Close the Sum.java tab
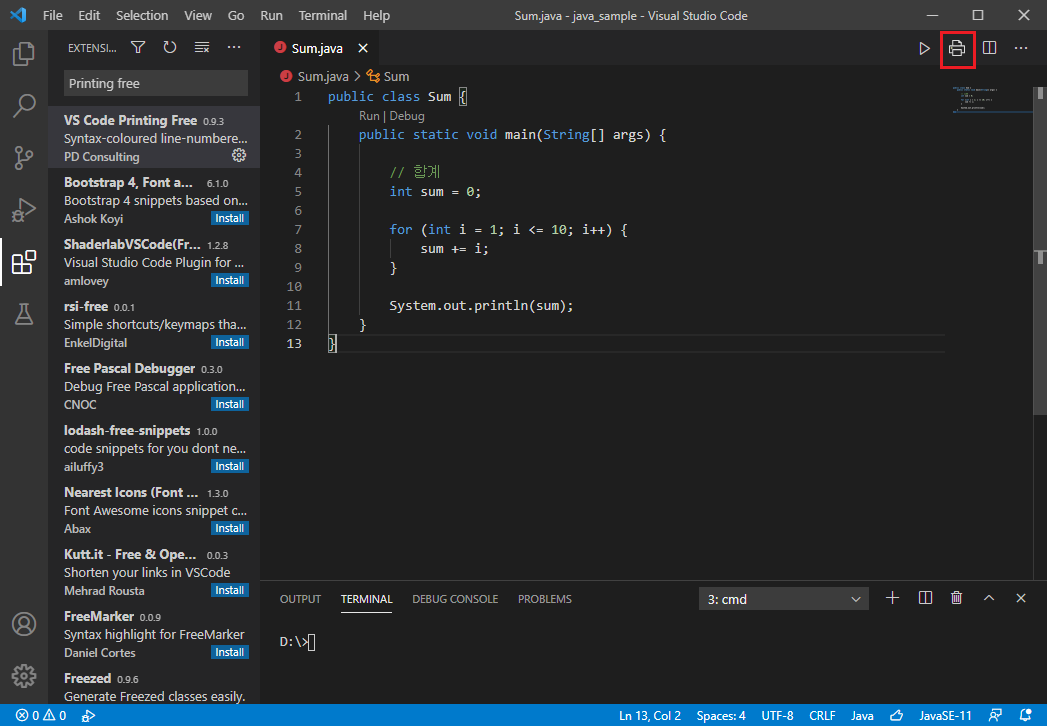Image resolution: width=1047 pixels, height=726 pixels. pos(363,48)
